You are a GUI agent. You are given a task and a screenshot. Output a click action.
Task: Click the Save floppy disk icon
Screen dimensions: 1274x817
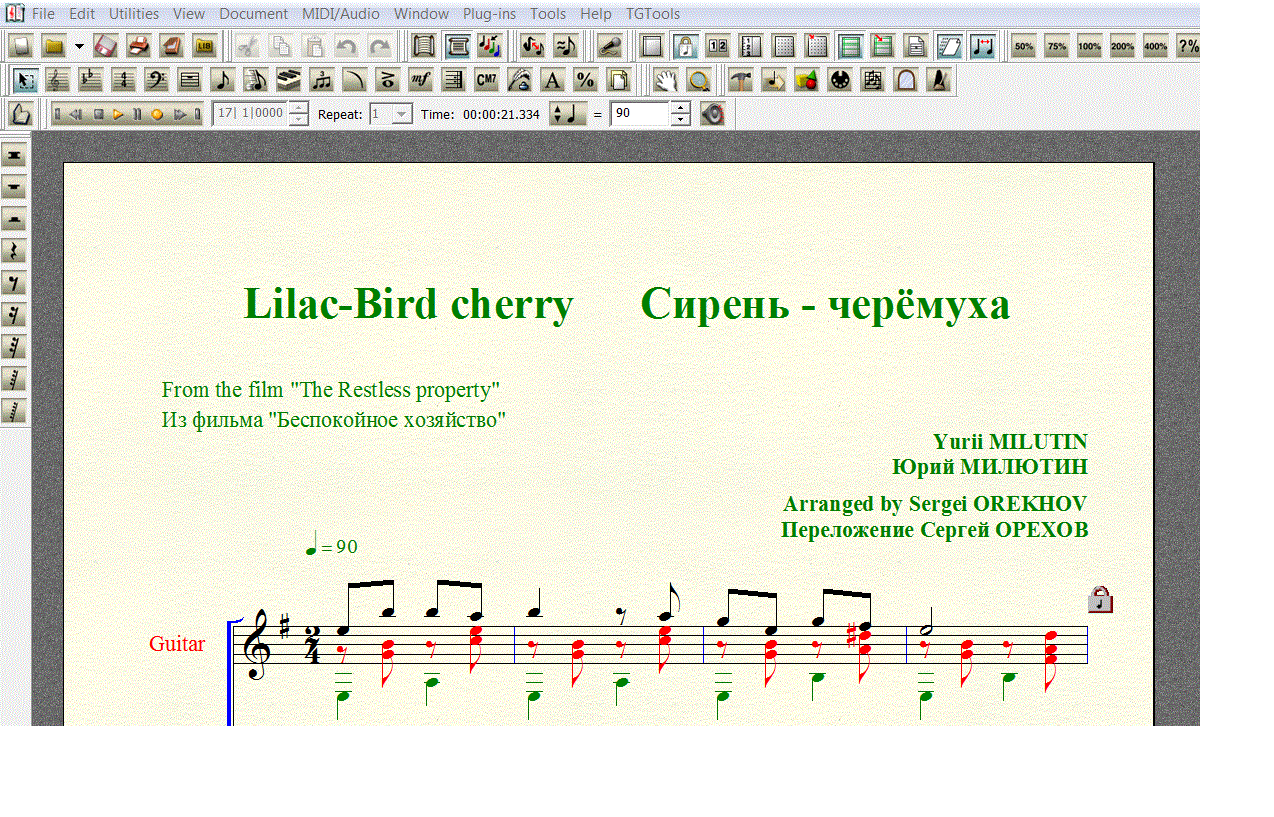(107, 46)
